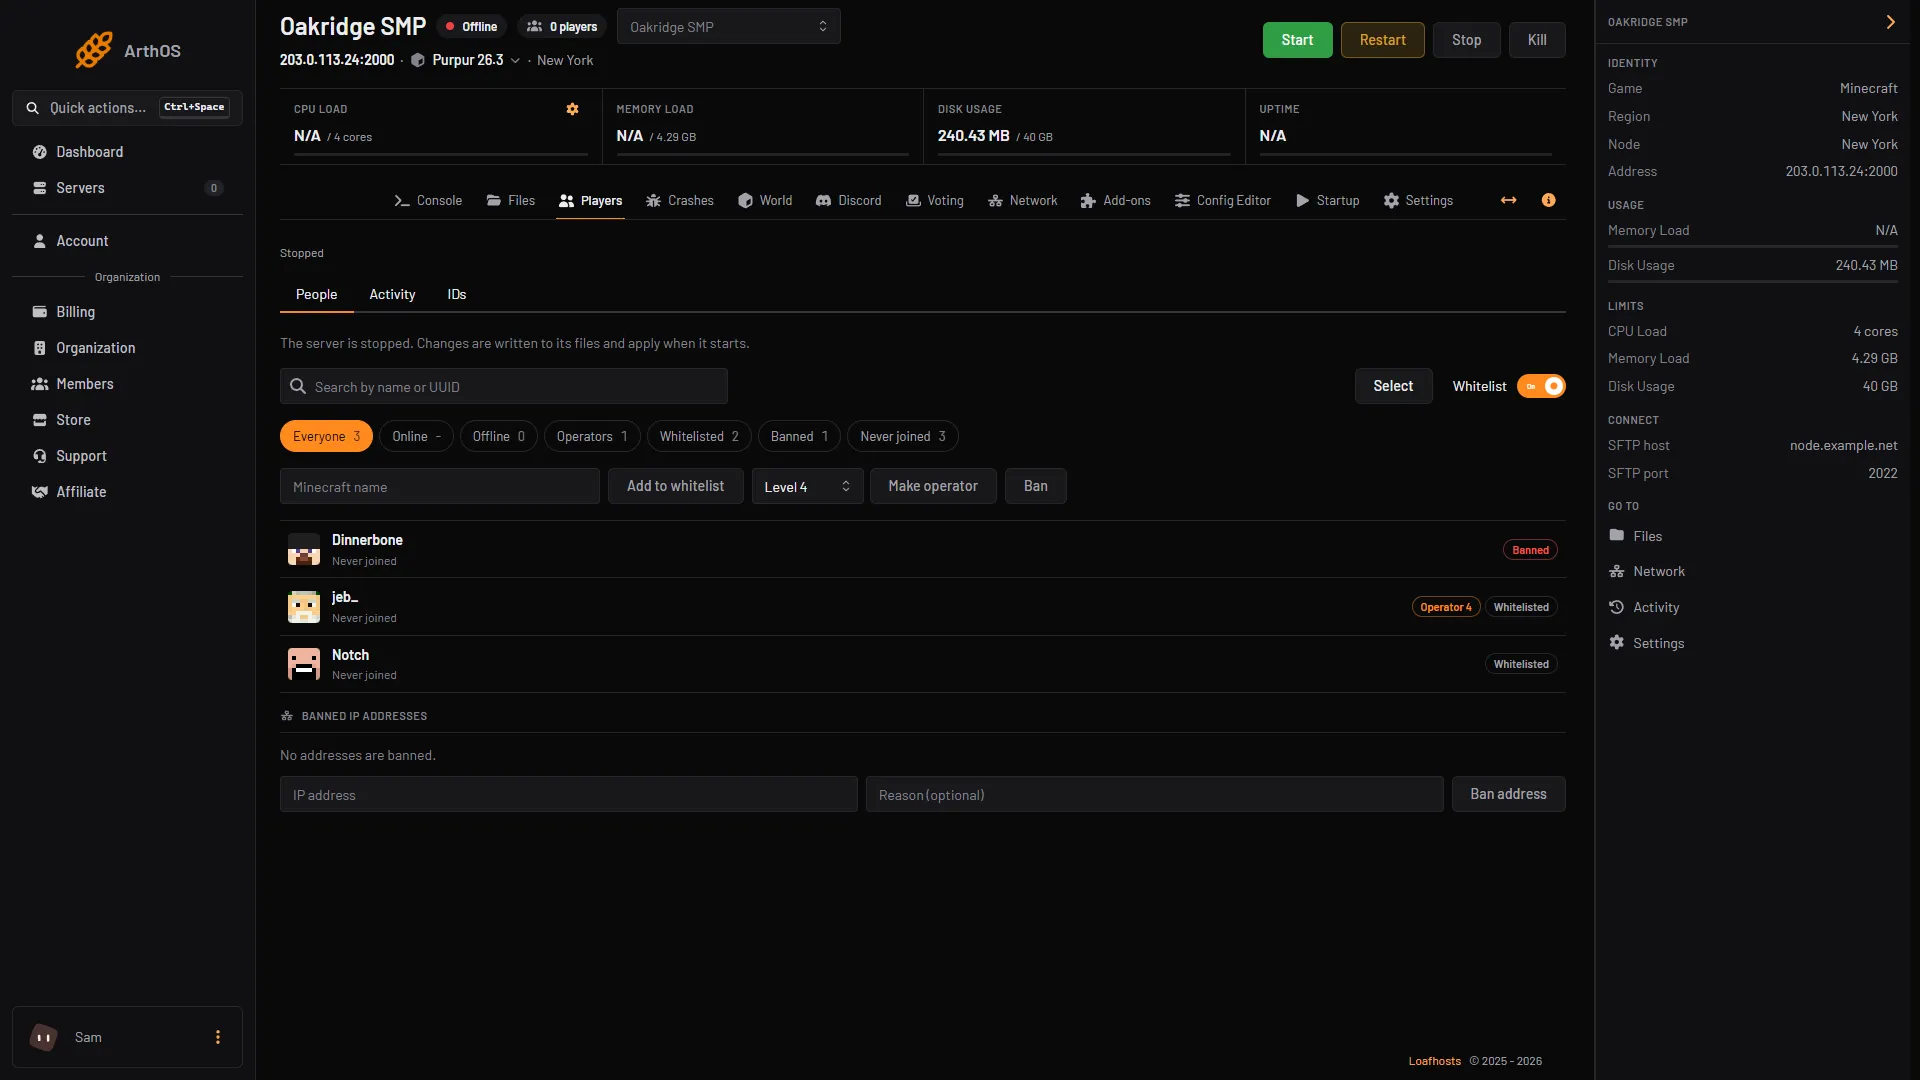
Task: Open Sam user menu three dots
Action: tap(218, 1037)
